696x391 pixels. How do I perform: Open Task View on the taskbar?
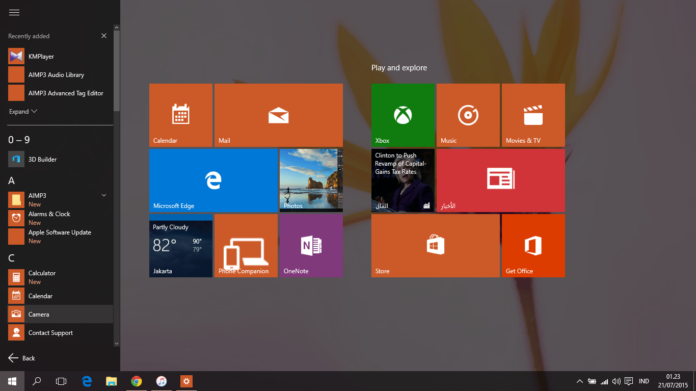[61, 381]
